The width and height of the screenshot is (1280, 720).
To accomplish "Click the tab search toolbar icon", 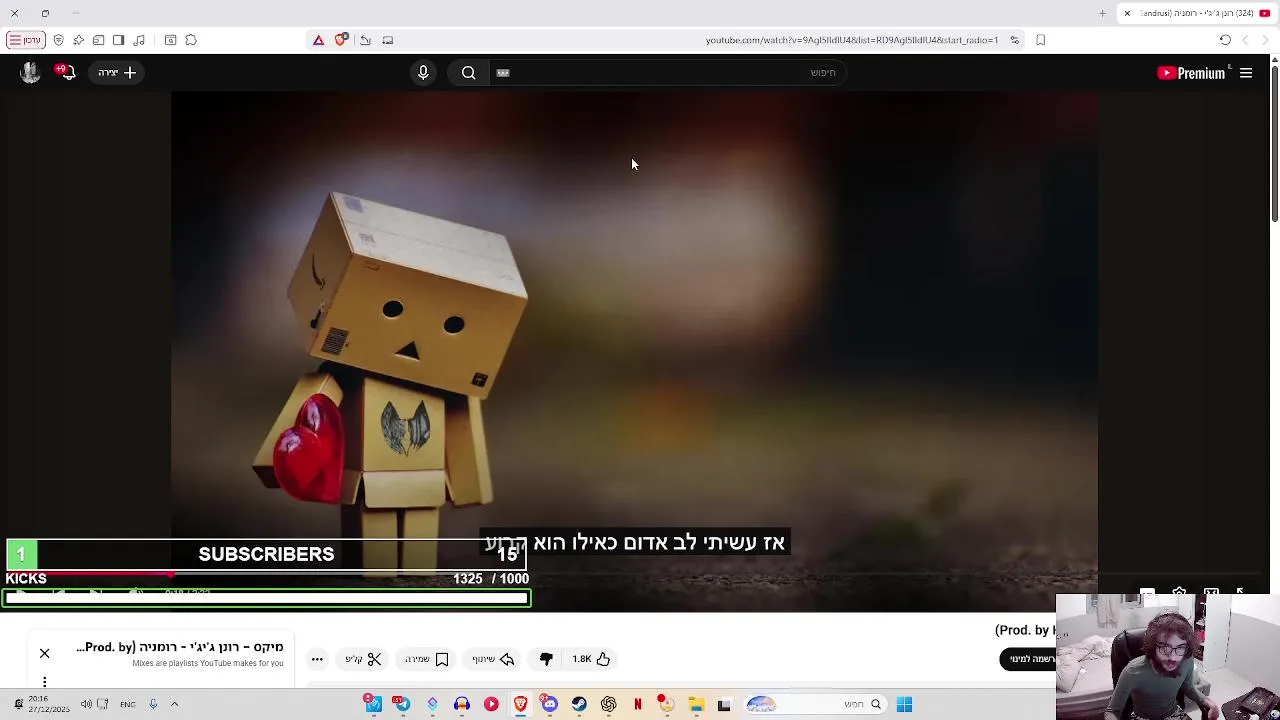I will 170,40.
